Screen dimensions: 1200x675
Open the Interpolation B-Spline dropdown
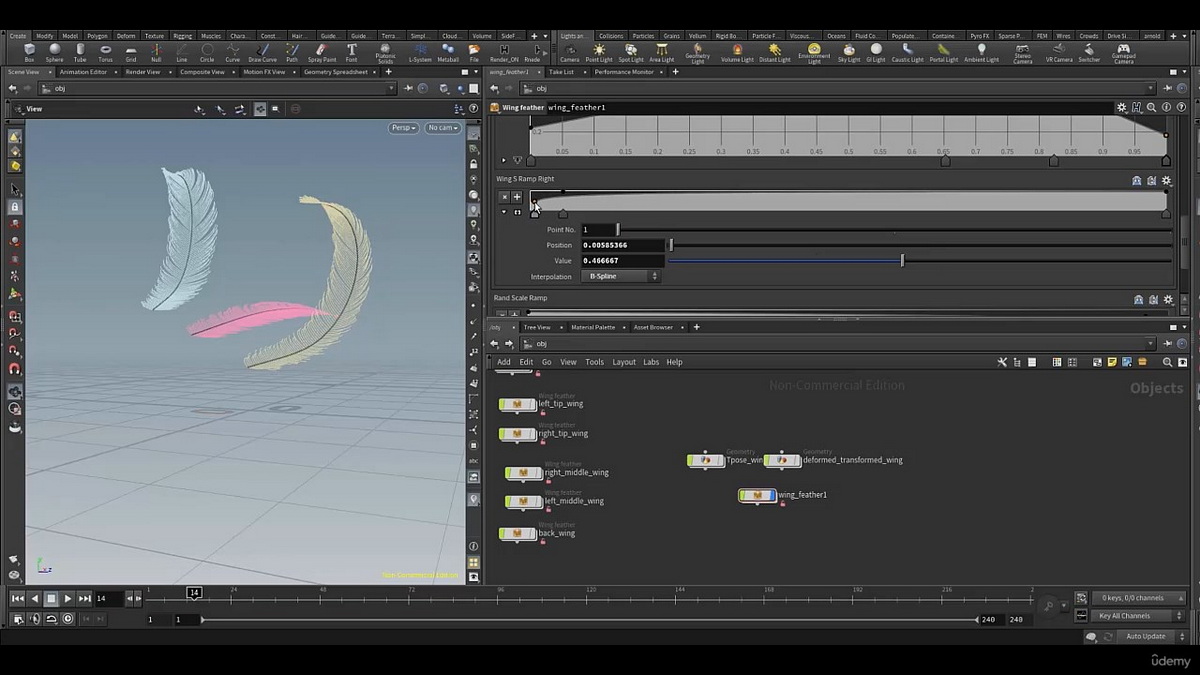point(620,276)
